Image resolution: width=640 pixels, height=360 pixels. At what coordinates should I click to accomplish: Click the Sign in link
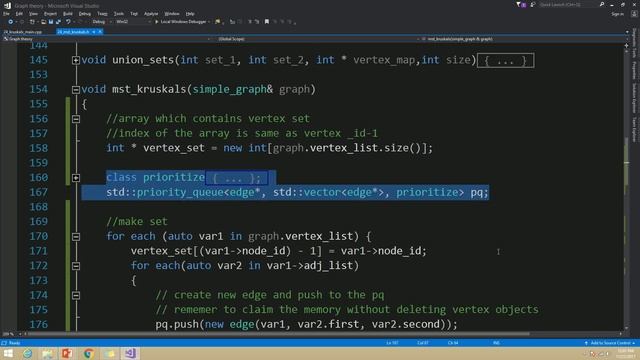click(617, 14)
